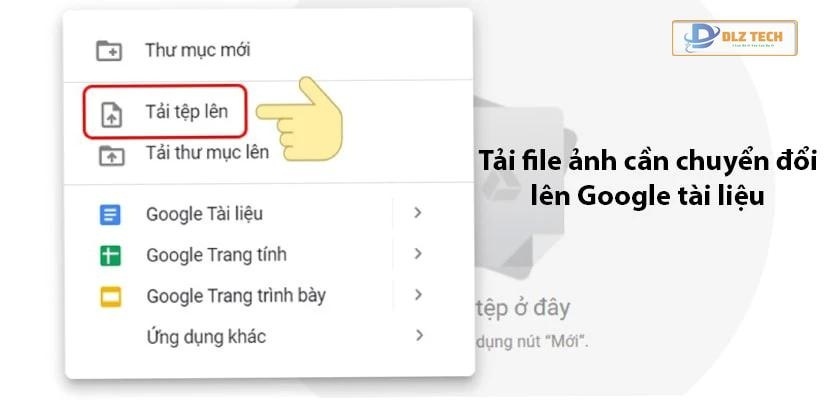The width and height of the screenshot is (840, 400).
Task: Expand Google Trang trình bày submenu arrow
Action: [x=418, y=295]
